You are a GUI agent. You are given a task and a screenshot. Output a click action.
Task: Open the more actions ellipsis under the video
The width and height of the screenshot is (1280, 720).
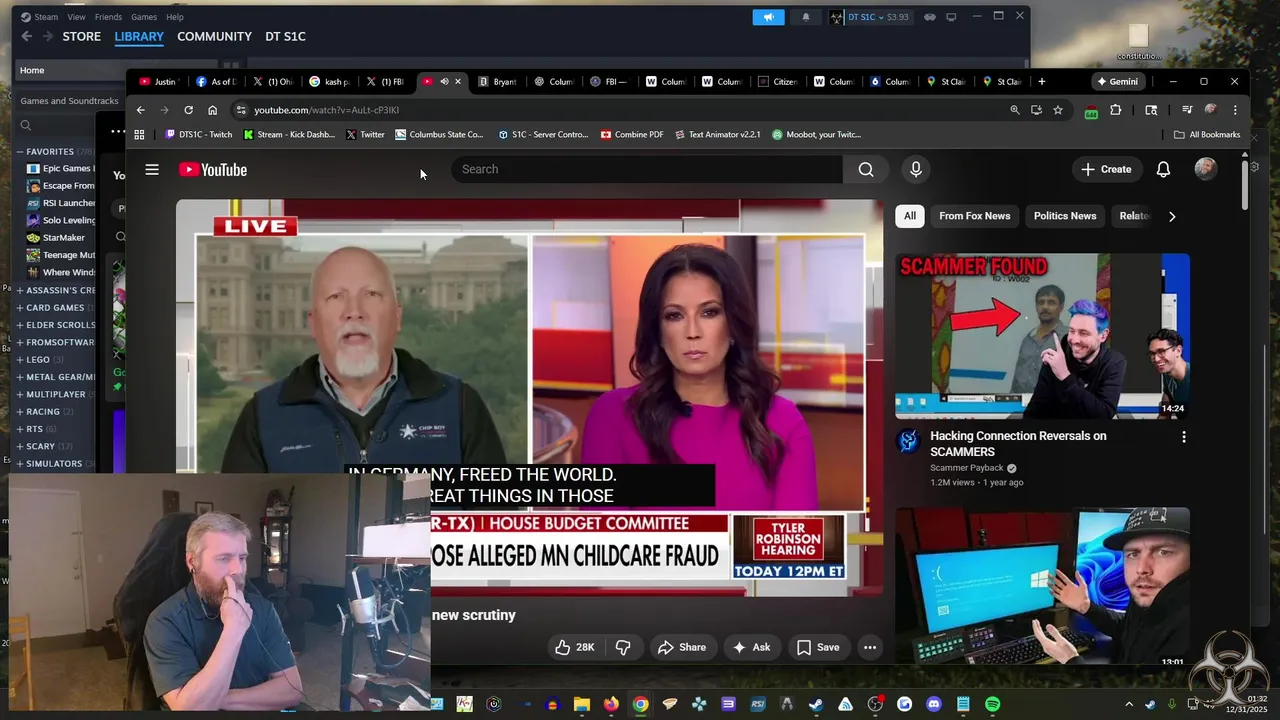tap(870, 647)
